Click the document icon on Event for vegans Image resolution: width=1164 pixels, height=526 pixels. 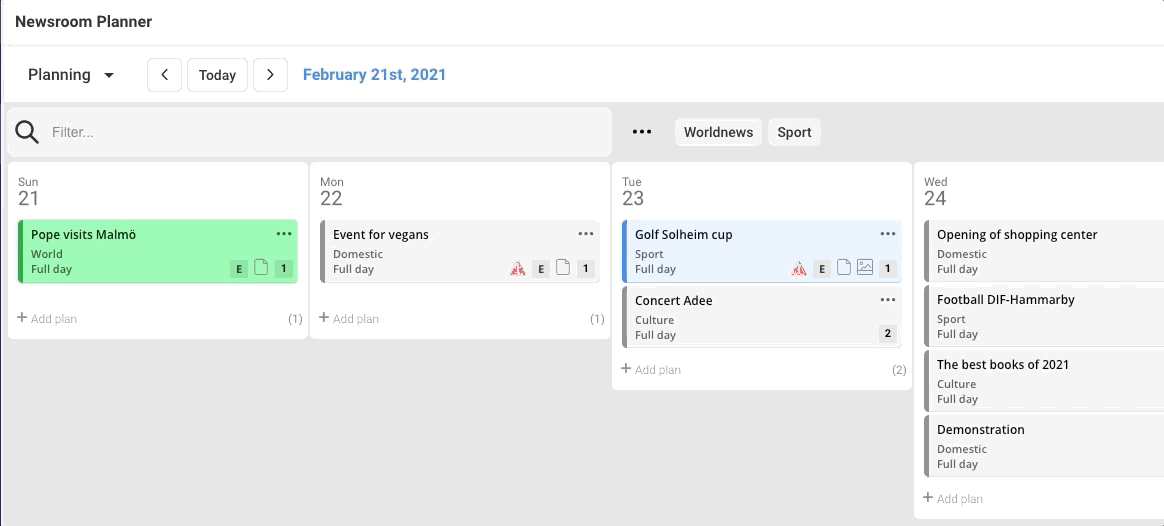[563, 268]
